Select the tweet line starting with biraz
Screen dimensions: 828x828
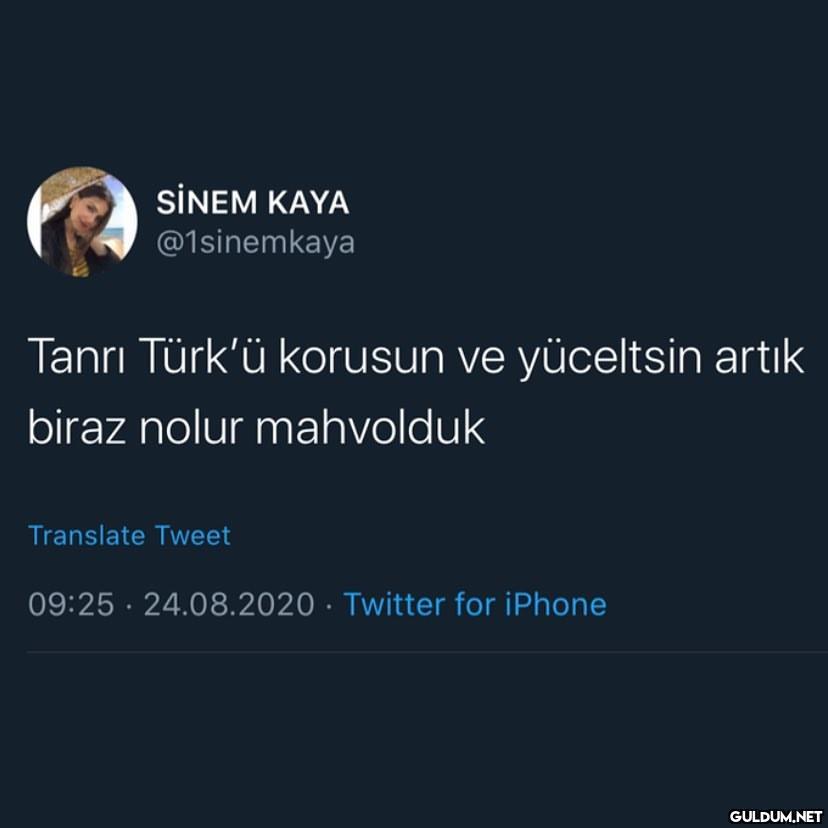click(256, 428)
